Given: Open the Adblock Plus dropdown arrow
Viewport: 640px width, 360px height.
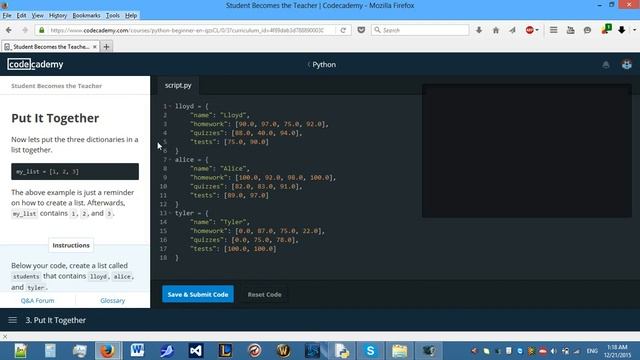Looking at the screenshot, I should [537, 30].
